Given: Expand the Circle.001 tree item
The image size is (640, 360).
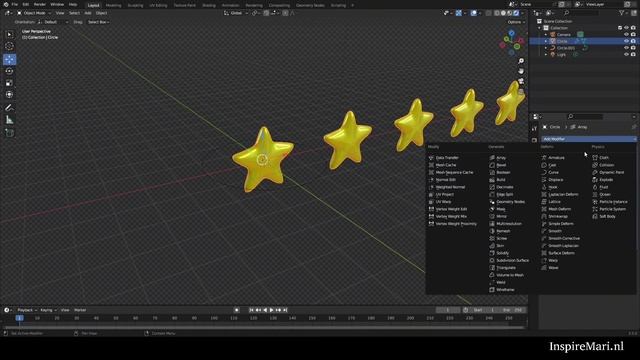Looking at the screenshot, I should [x=546, y=48].
